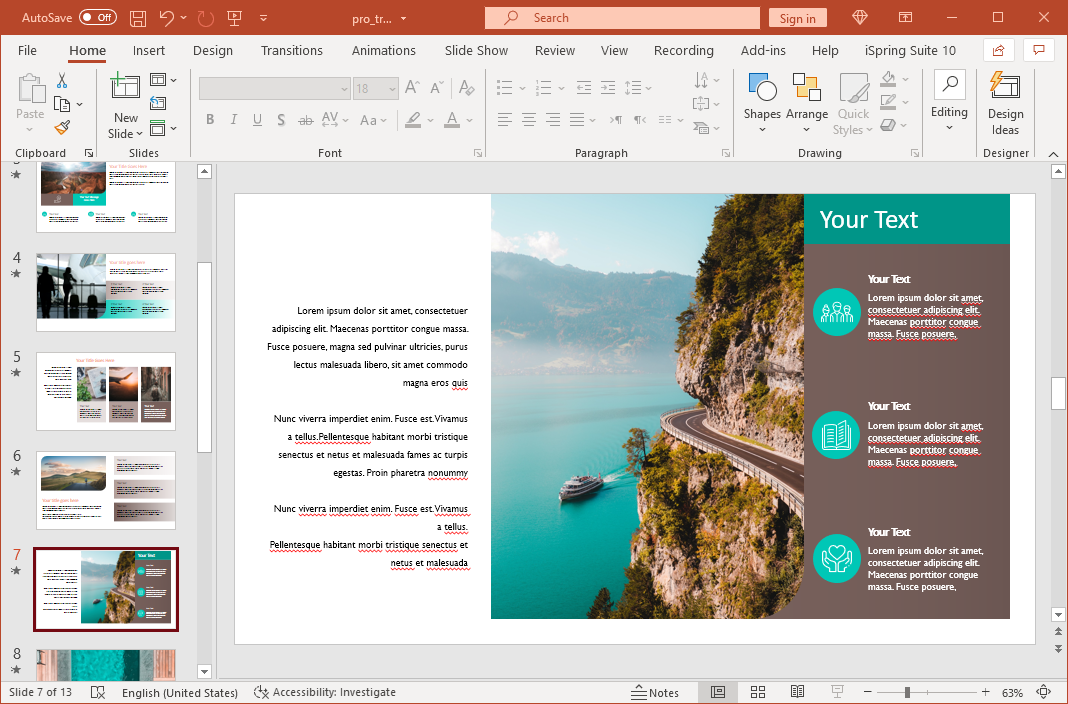Click Fit slide to window icon

(1044, 692)
